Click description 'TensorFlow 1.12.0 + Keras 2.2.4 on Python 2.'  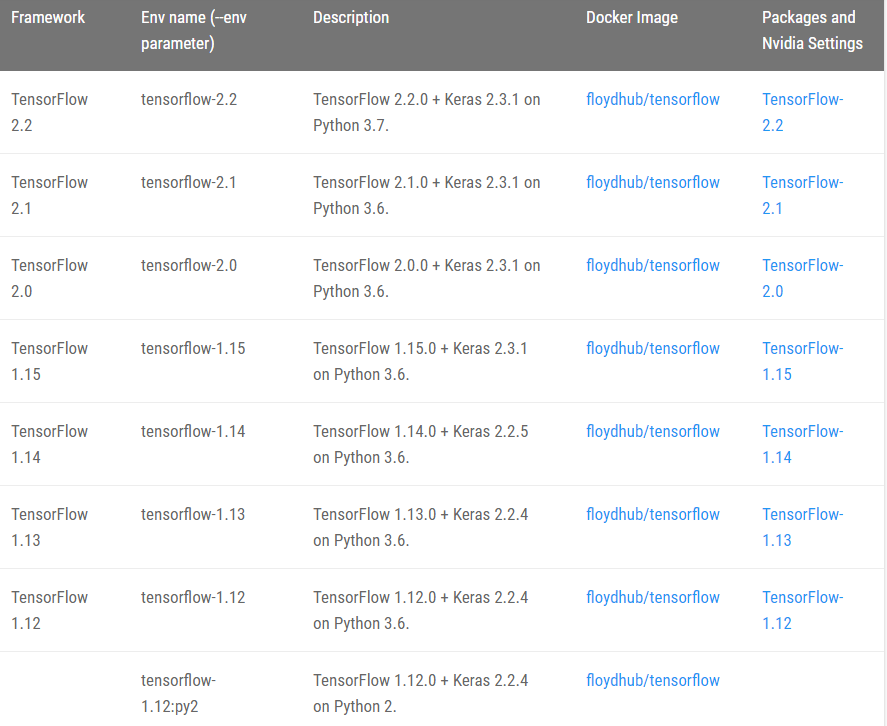(x=420, y=693)
